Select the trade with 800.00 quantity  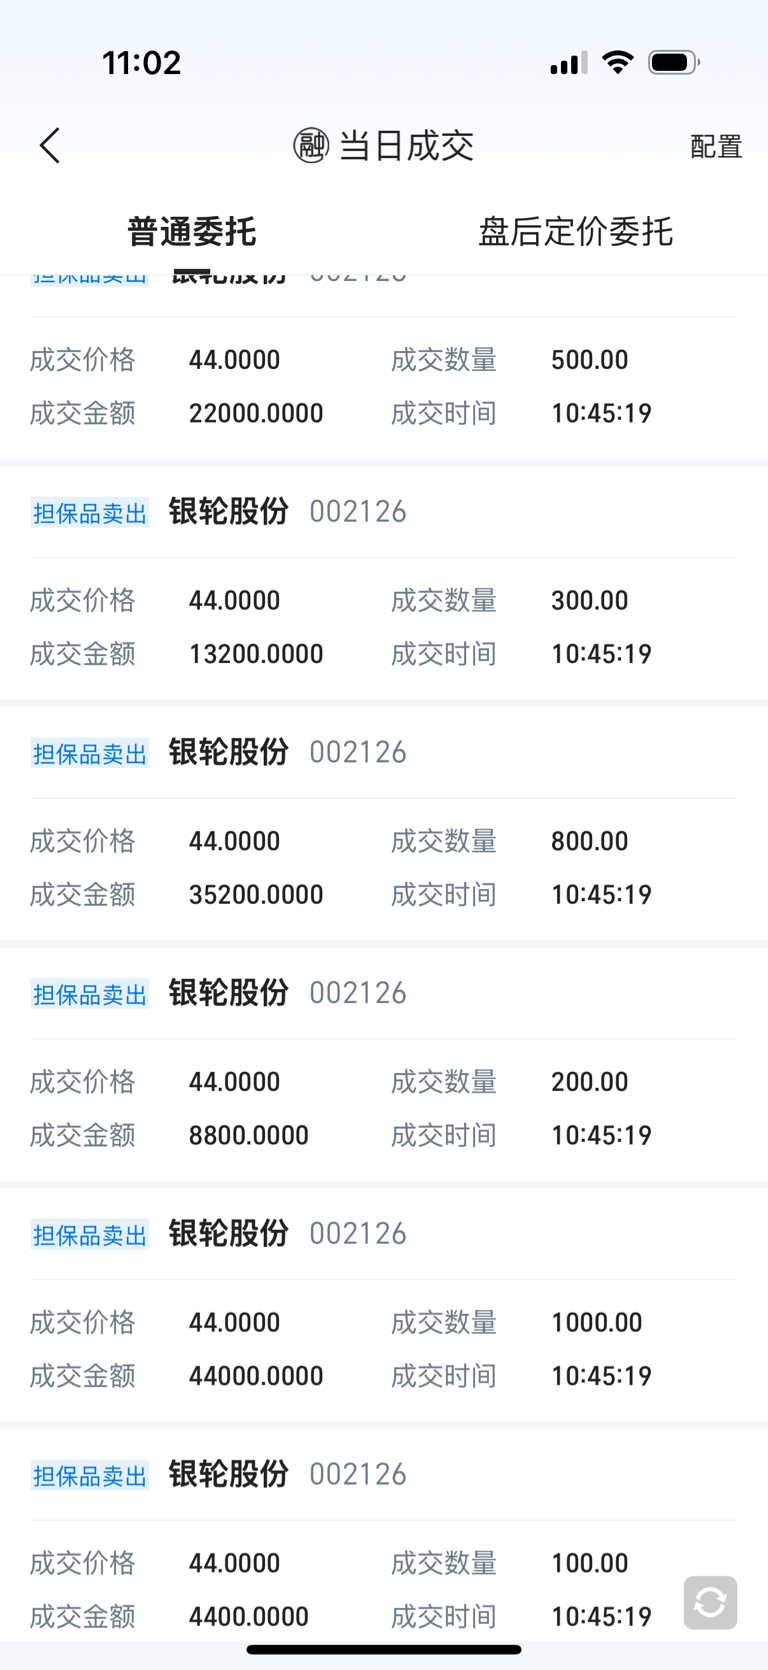[x=589, y=841]
